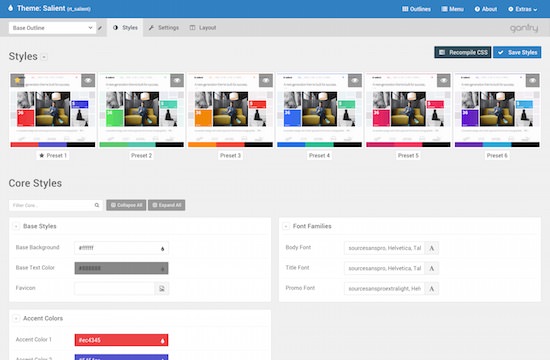The height and width of the screenshot is (360, 550).
Task: Open the Body Font picker icon
Action: click(x=431, y=248)
